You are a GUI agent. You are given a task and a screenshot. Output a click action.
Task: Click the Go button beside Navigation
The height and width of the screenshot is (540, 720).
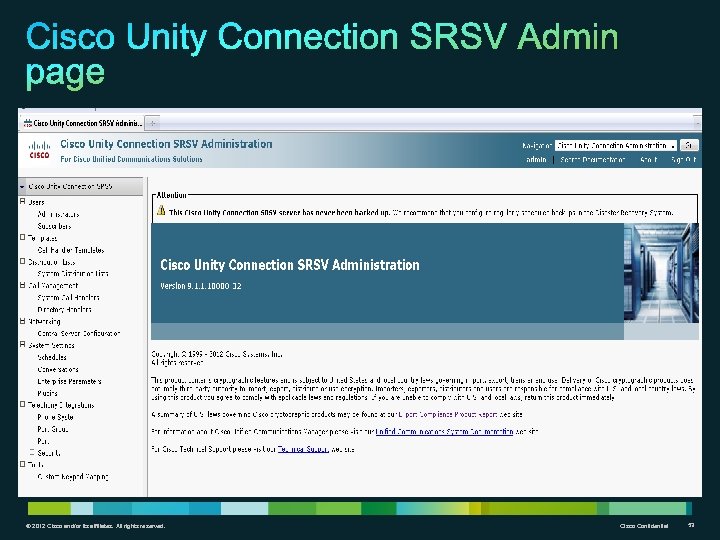[x=689, y=145]
